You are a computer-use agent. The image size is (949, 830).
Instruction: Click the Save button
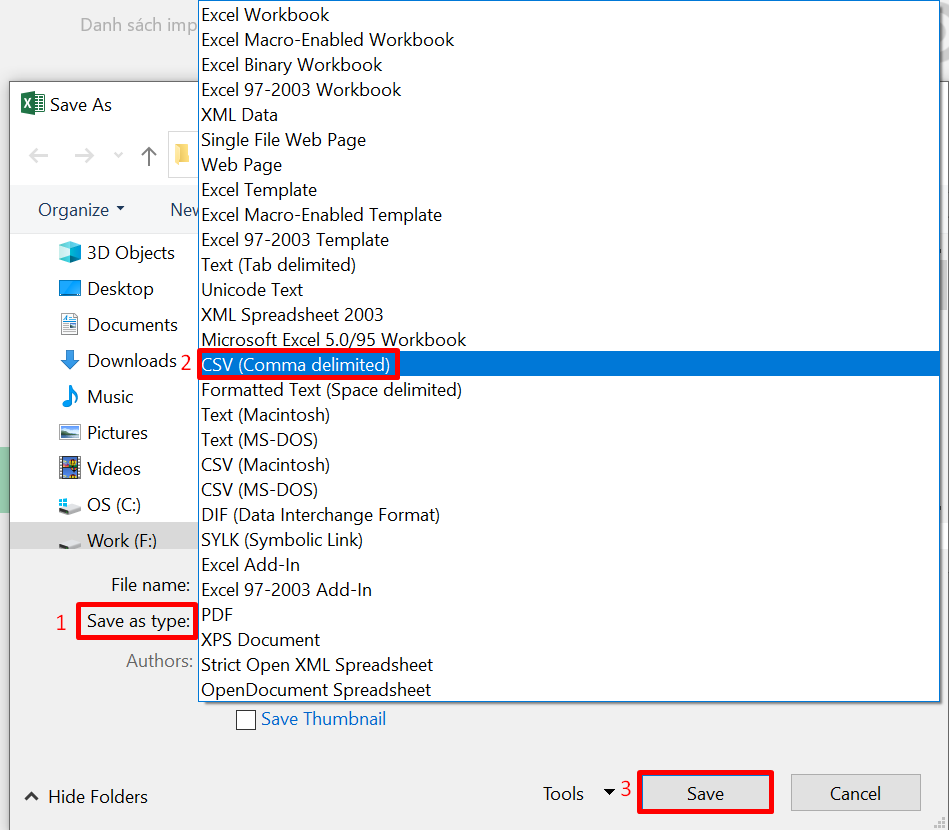(x=704, y=792)
